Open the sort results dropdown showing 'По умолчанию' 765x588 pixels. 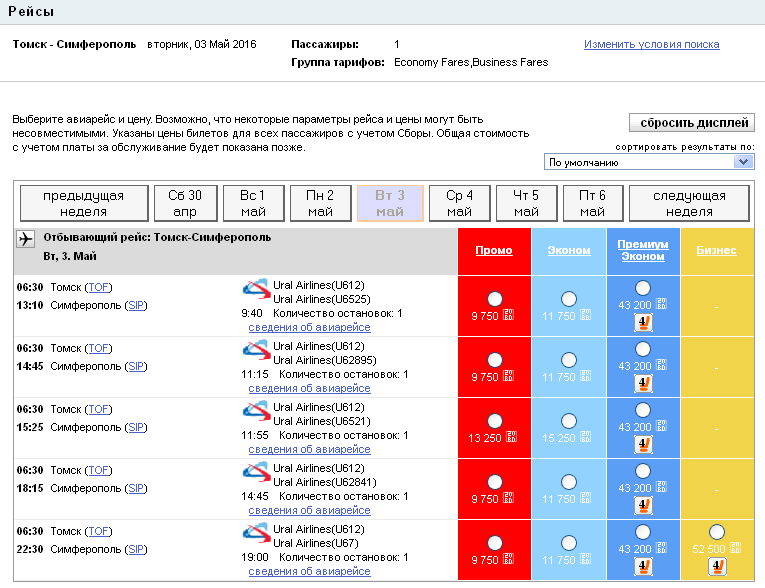pyautogui.click(x=650, y=162)
